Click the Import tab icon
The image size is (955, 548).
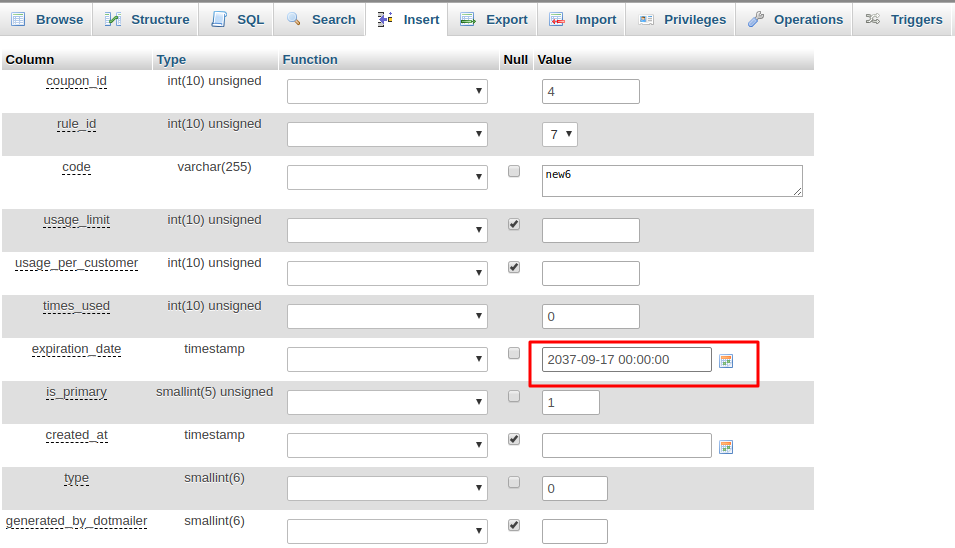pyautogui.click(x=557, y=19)
